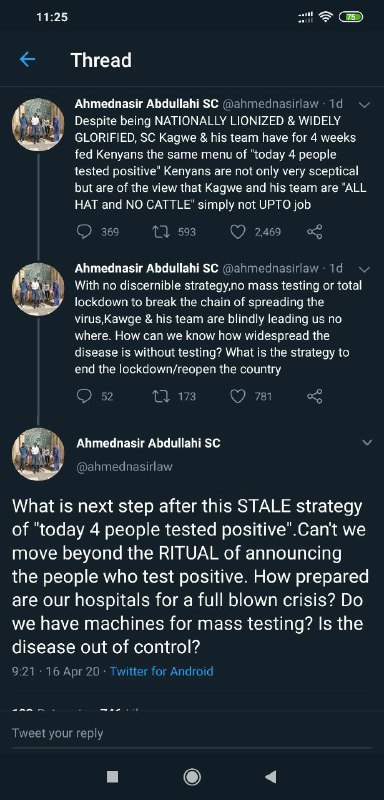
Task: Share the first tweet about SC Kagwe
Action: 315,232
